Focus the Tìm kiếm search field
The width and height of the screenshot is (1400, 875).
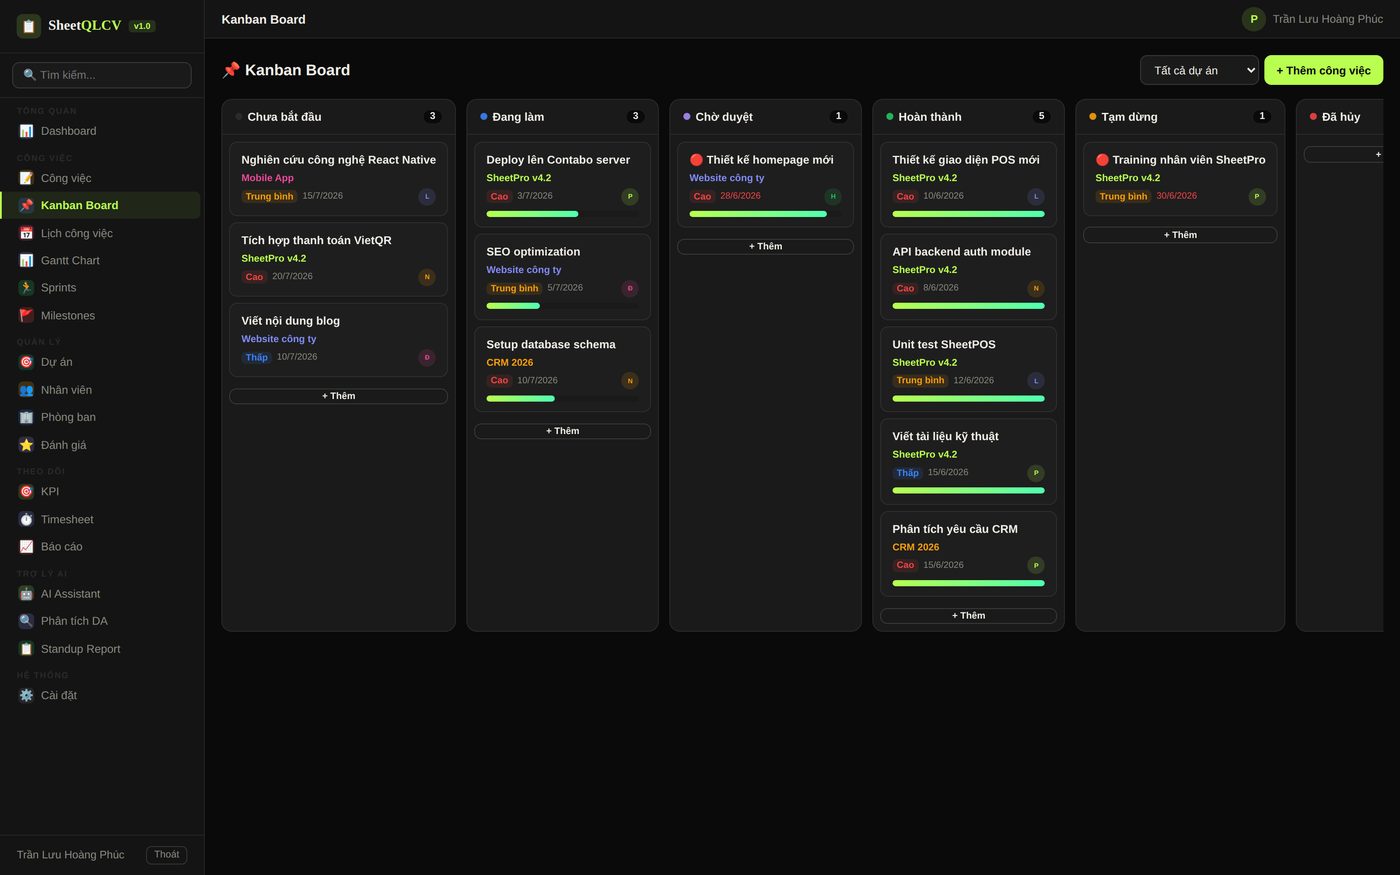coord(102,75)
